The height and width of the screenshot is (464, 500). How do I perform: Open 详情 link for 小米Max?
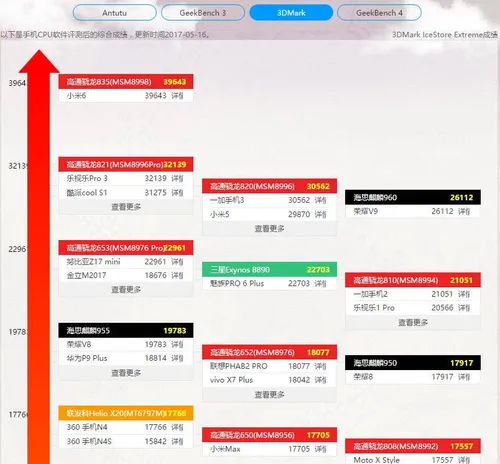pyautogui.click(x=321, y=449)
